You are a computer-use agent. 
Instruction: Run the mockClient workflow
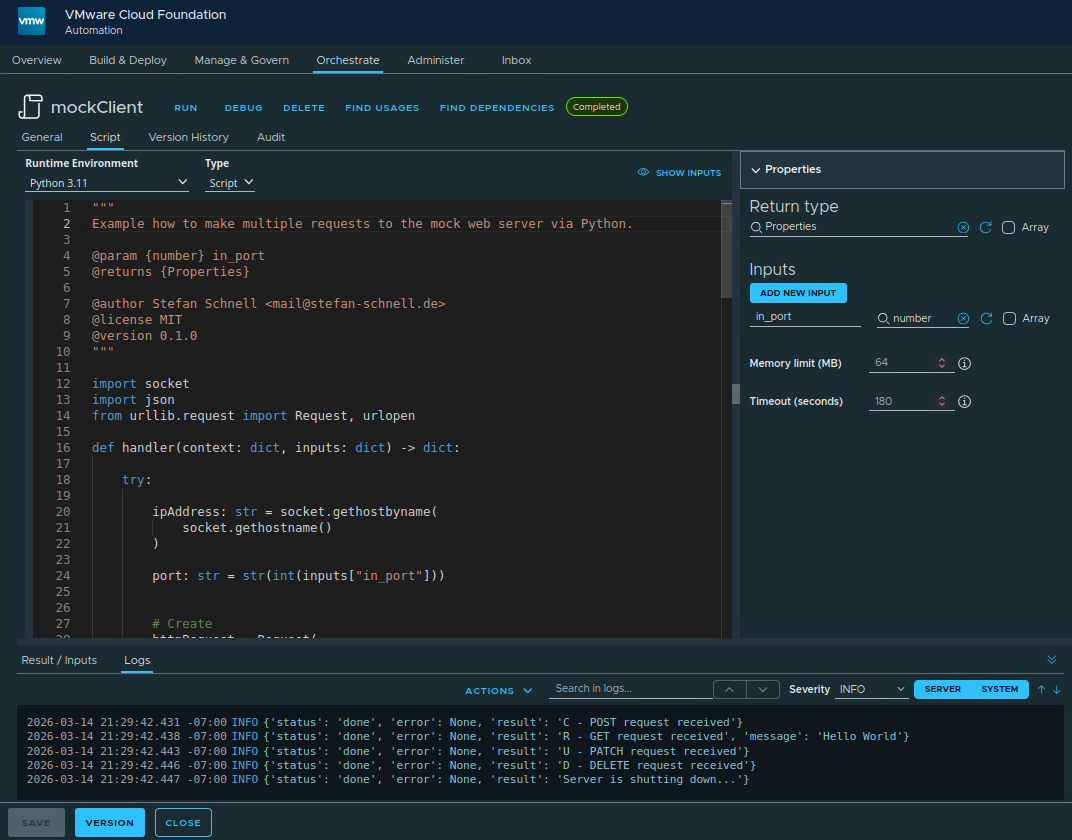[186, 107]
